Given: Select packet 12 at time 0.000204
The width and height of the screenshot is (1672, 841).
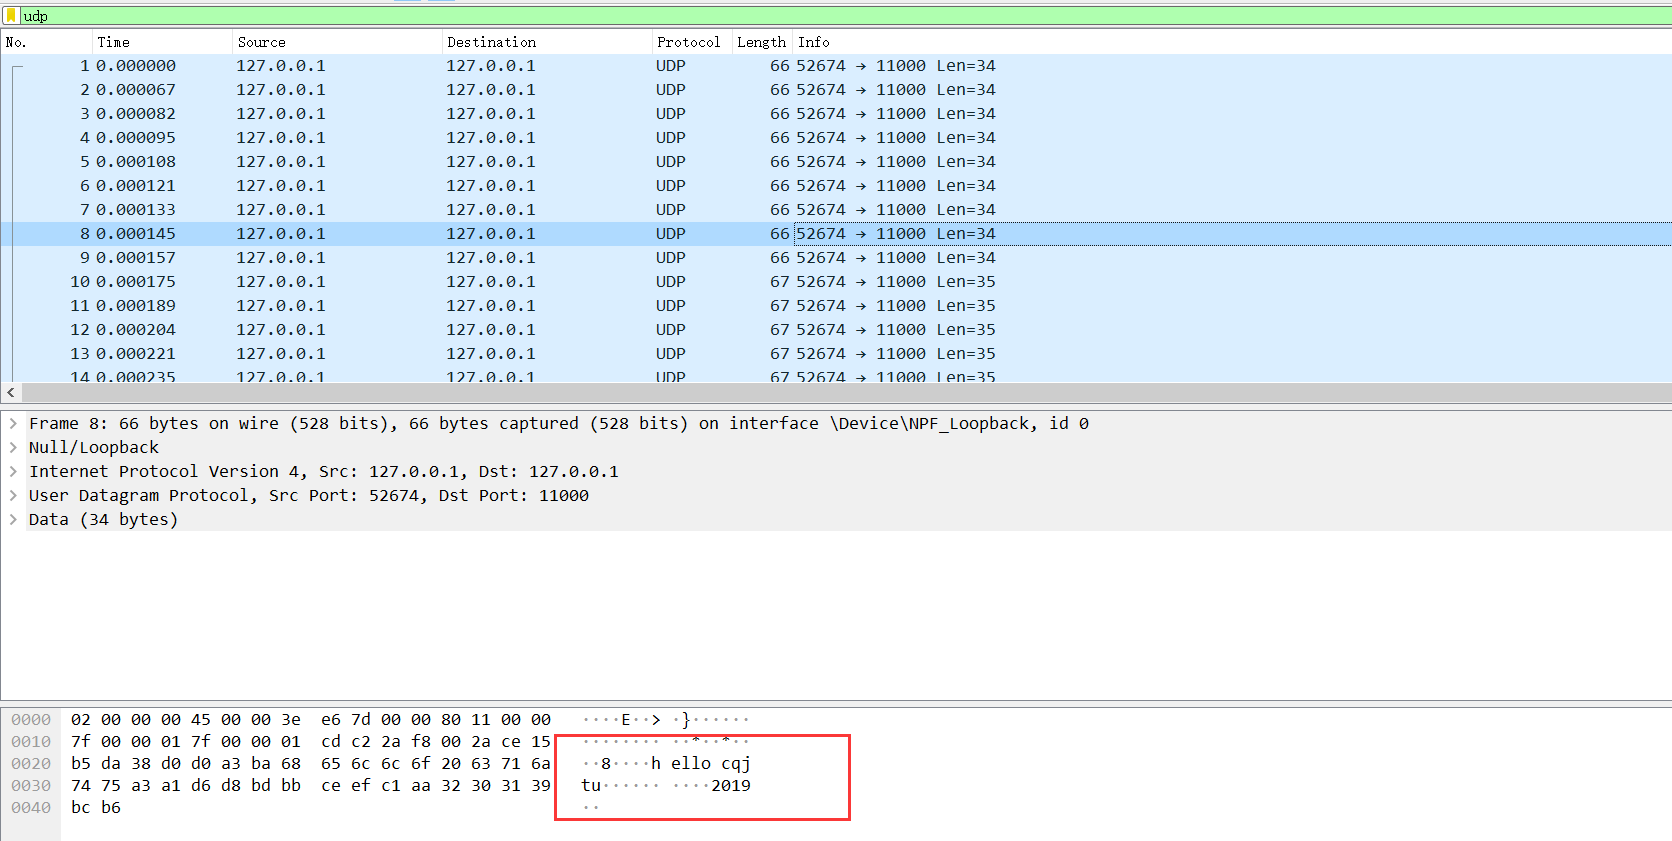Looking at the screenshot, I should coord(836,330).
